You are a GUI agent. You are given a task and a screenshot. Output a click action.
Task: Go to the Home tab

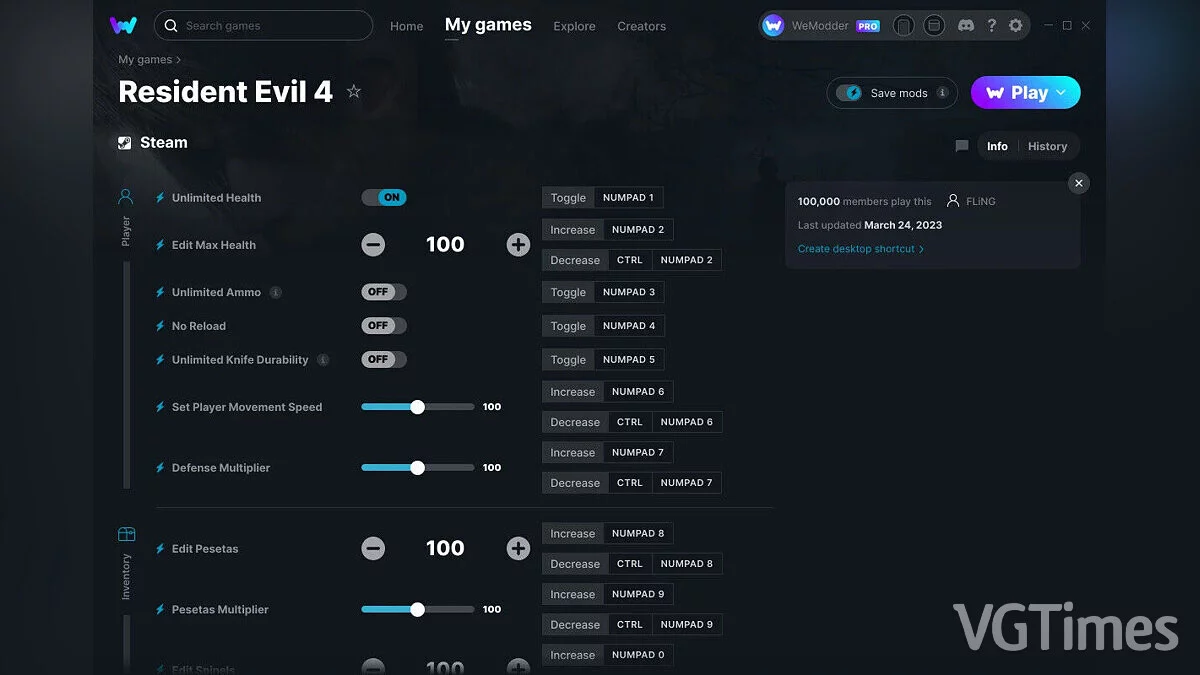pos(407,26)
